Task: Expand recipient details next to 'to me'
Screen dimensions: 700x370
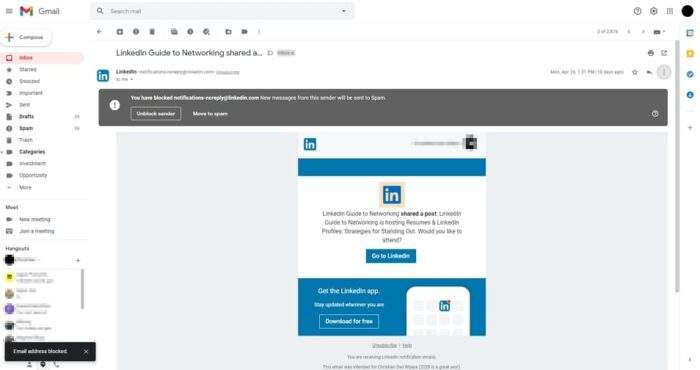Action: 131,79
